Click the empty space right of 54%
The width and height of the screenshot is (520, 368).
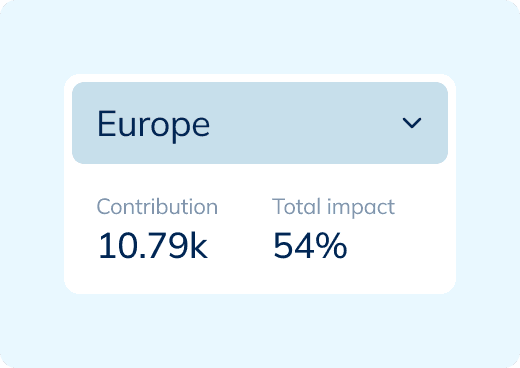point(400,246)
